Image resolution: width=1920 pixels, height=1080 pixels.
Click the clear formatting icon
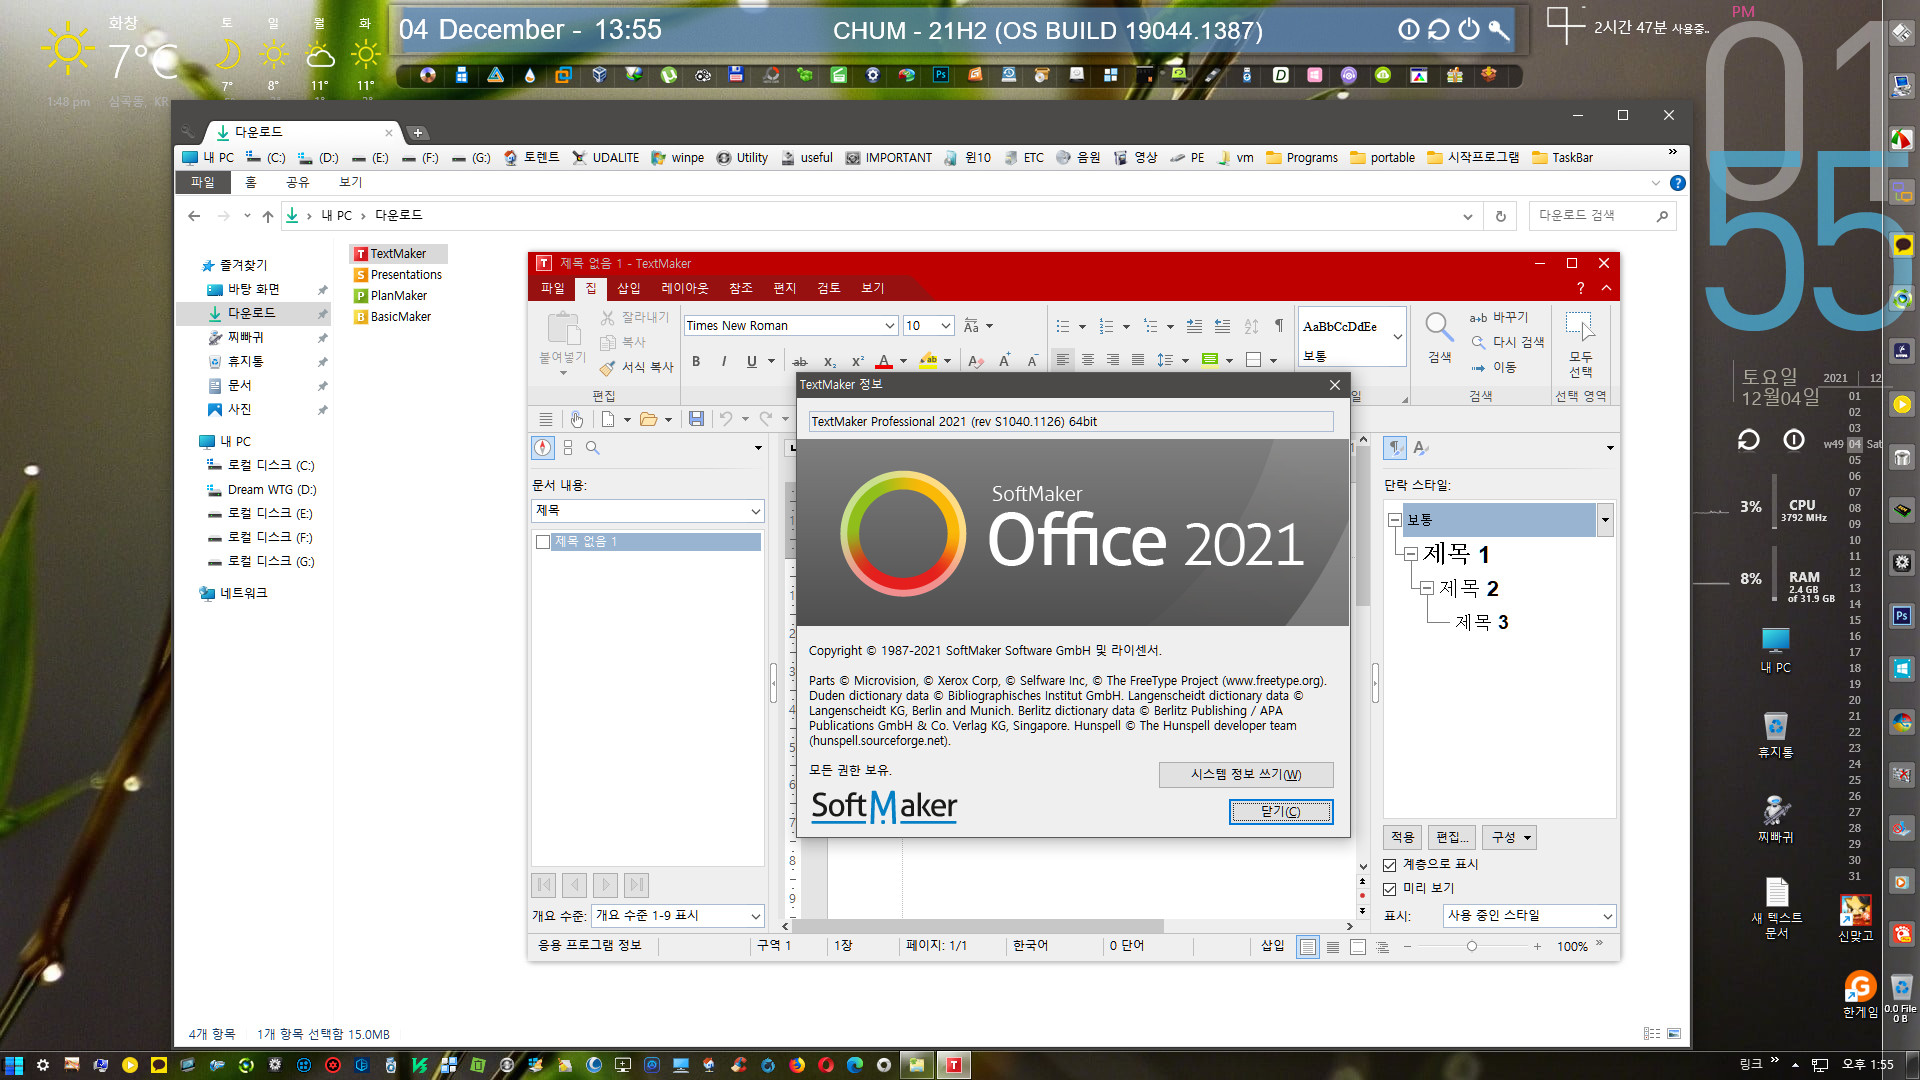[976, 361]
